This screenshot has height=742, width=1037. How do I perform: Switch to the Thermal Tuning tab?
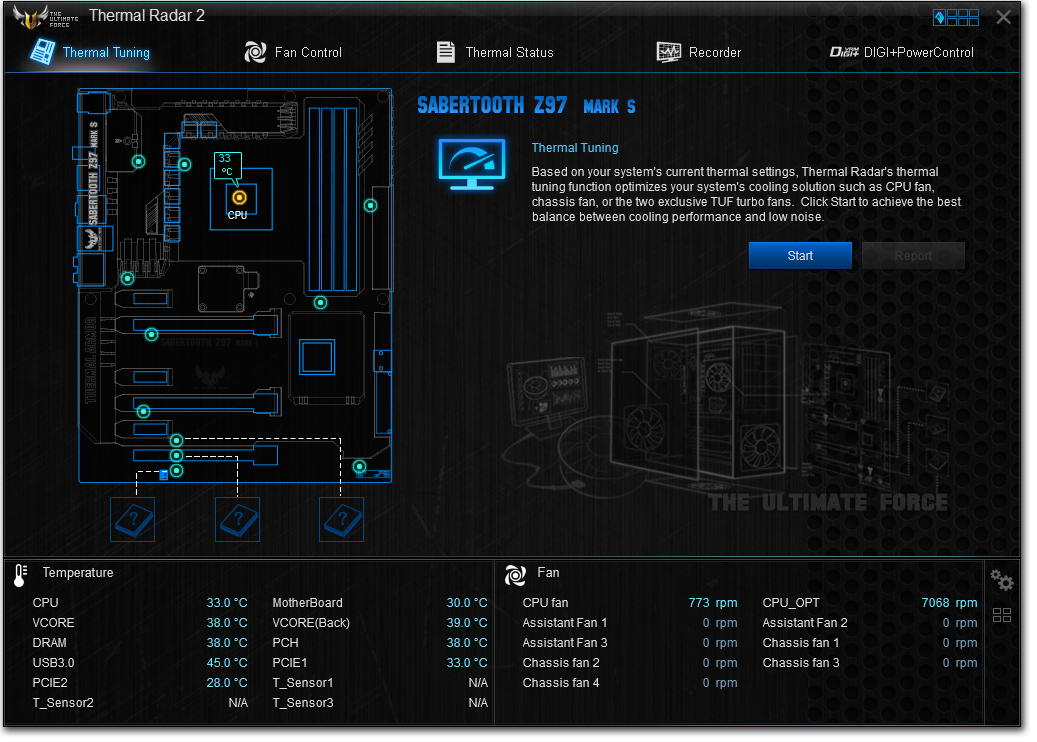pos(91,52)
